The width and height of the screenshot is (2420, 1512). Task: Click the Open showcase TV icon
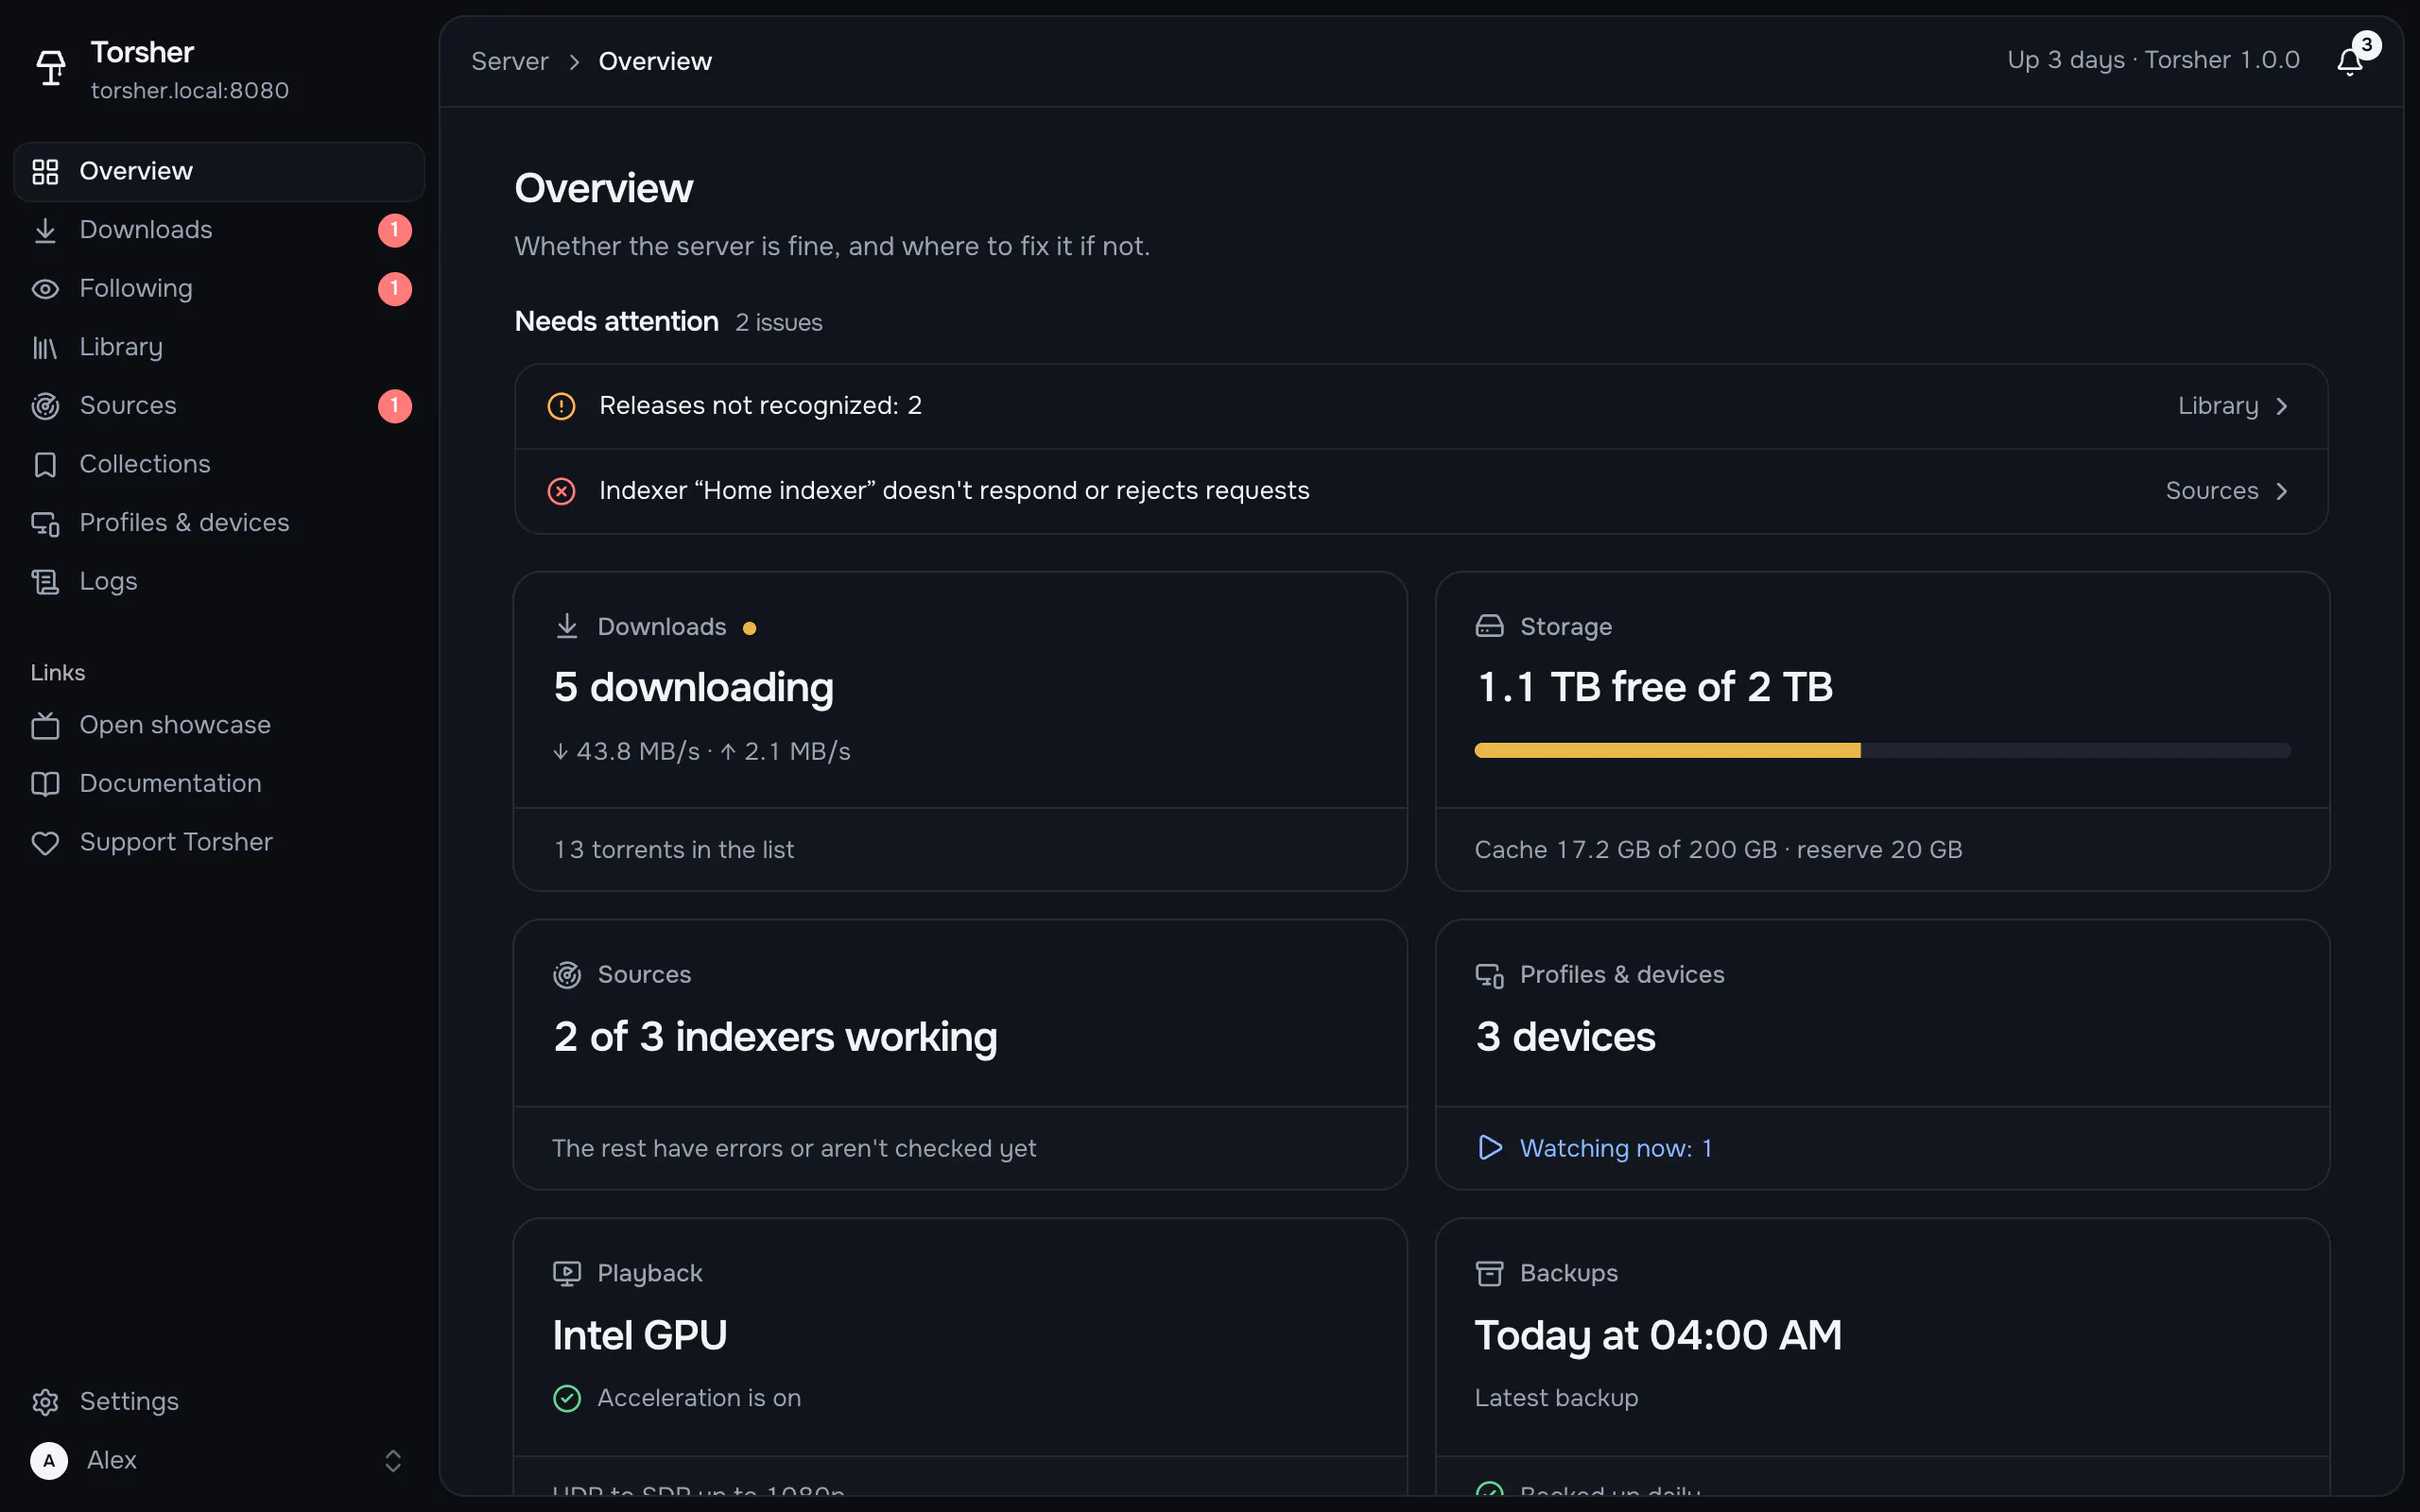45,725
